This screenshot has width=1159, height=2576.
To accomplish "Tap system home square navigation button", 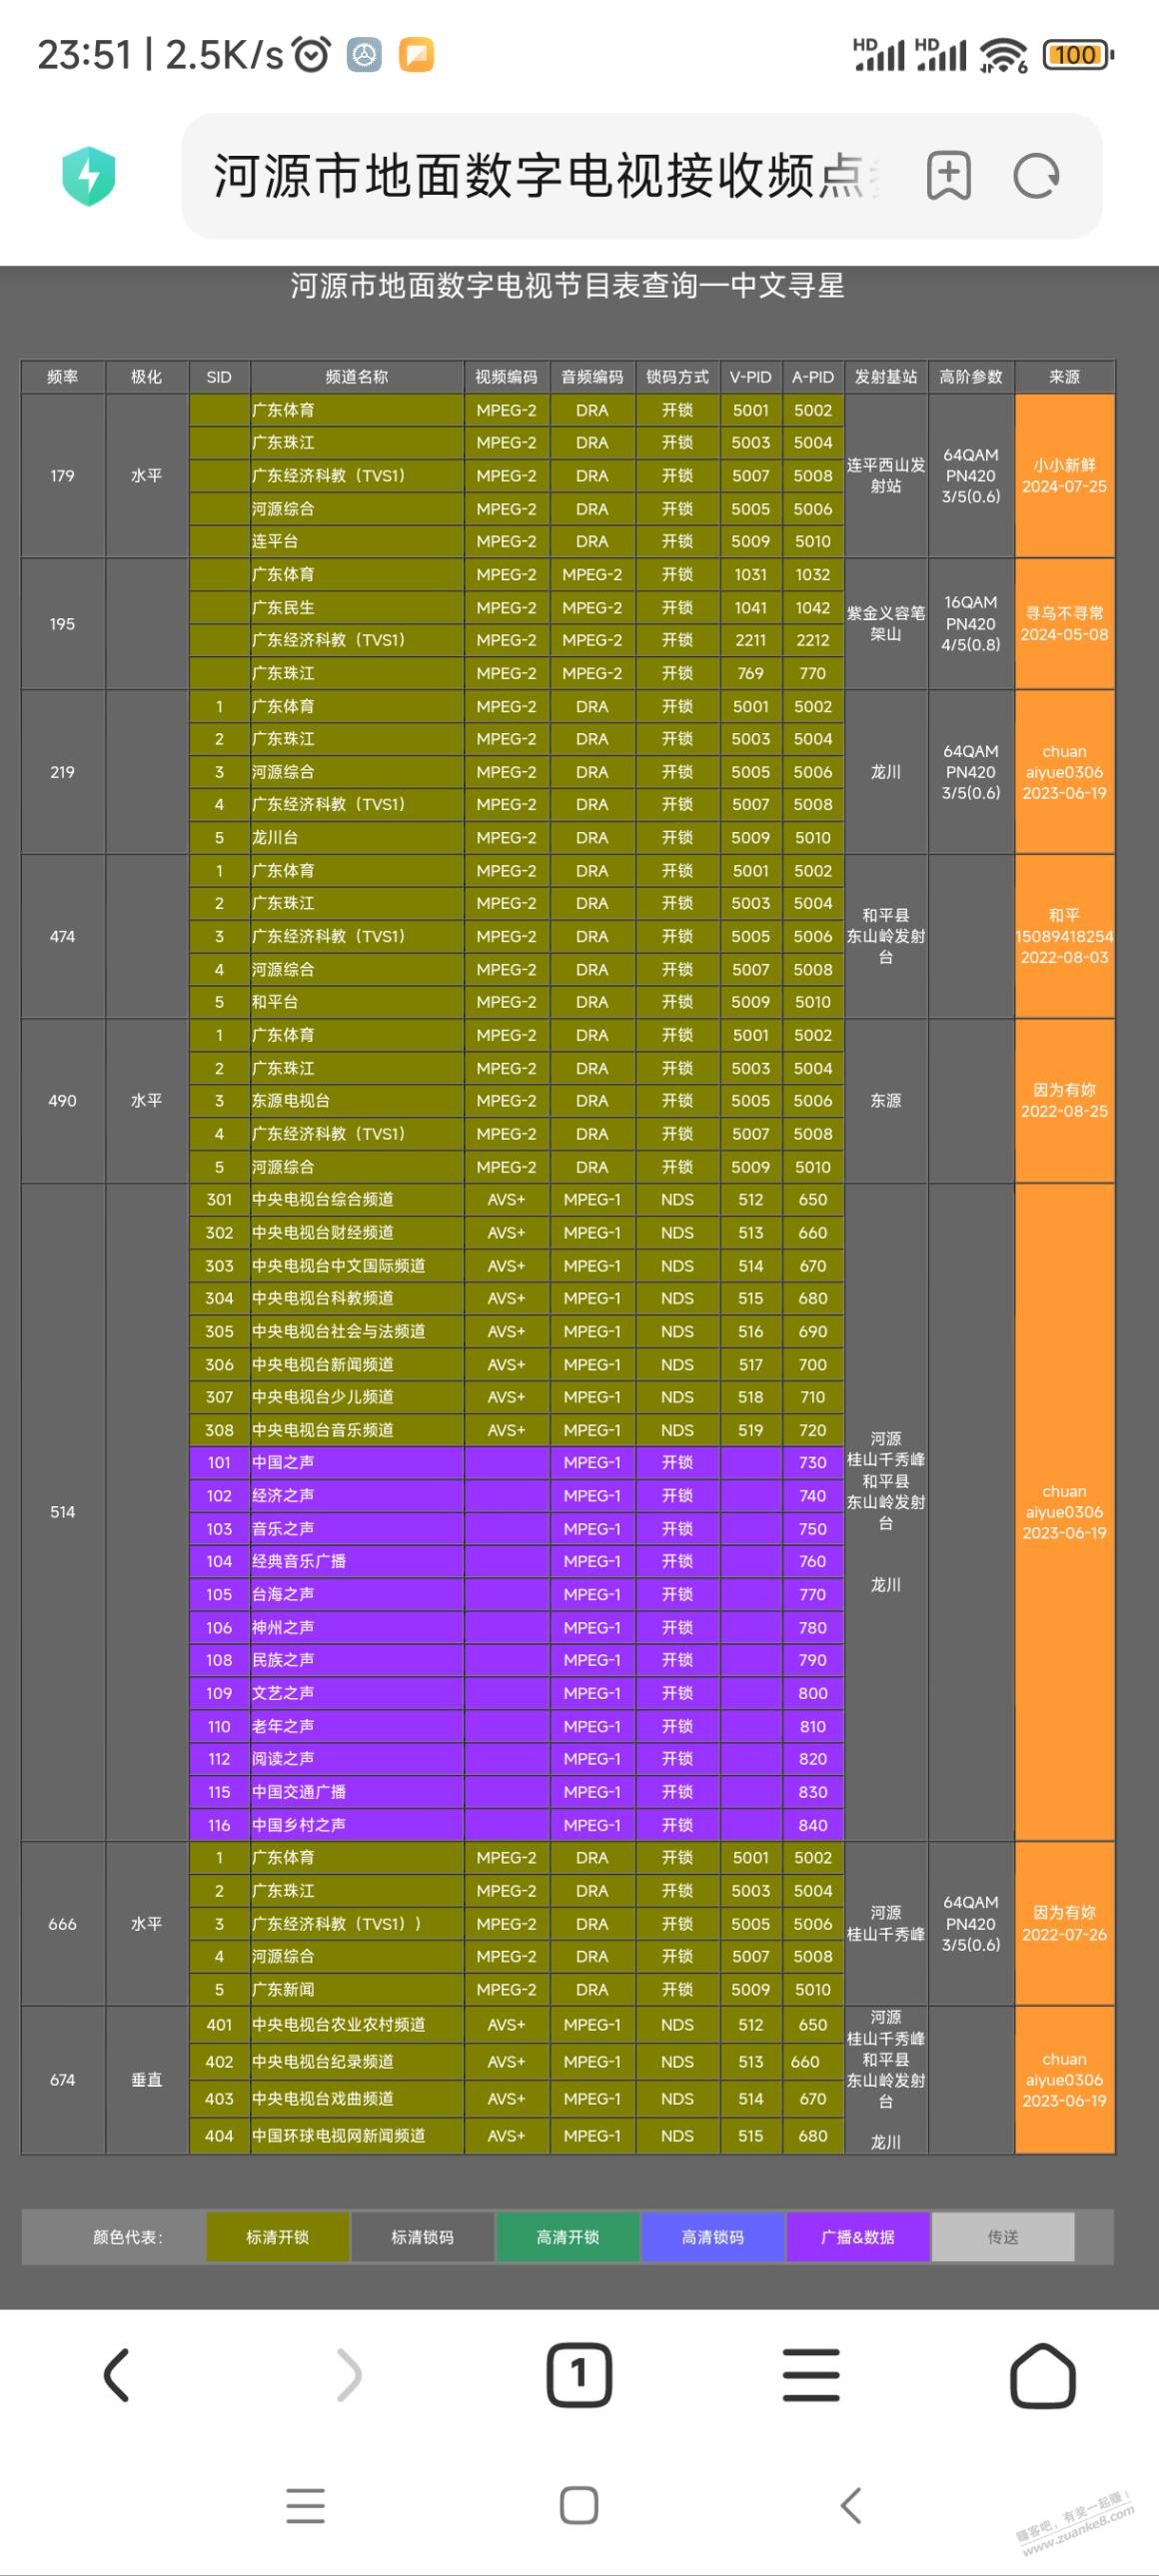I will pos(579,2505).
